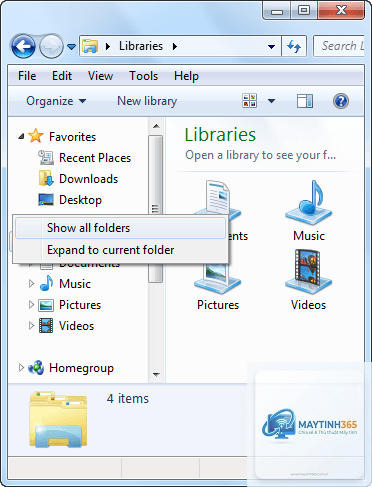Refresh the Libraries view
Image resolution: width=372 pixels, height=487 pixels.
[294, 46]
